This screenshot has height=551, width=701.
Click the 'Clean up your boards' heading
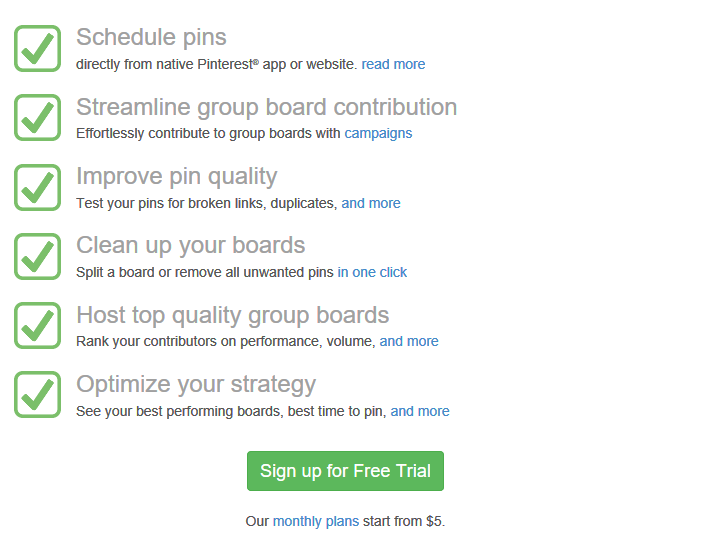190,245
